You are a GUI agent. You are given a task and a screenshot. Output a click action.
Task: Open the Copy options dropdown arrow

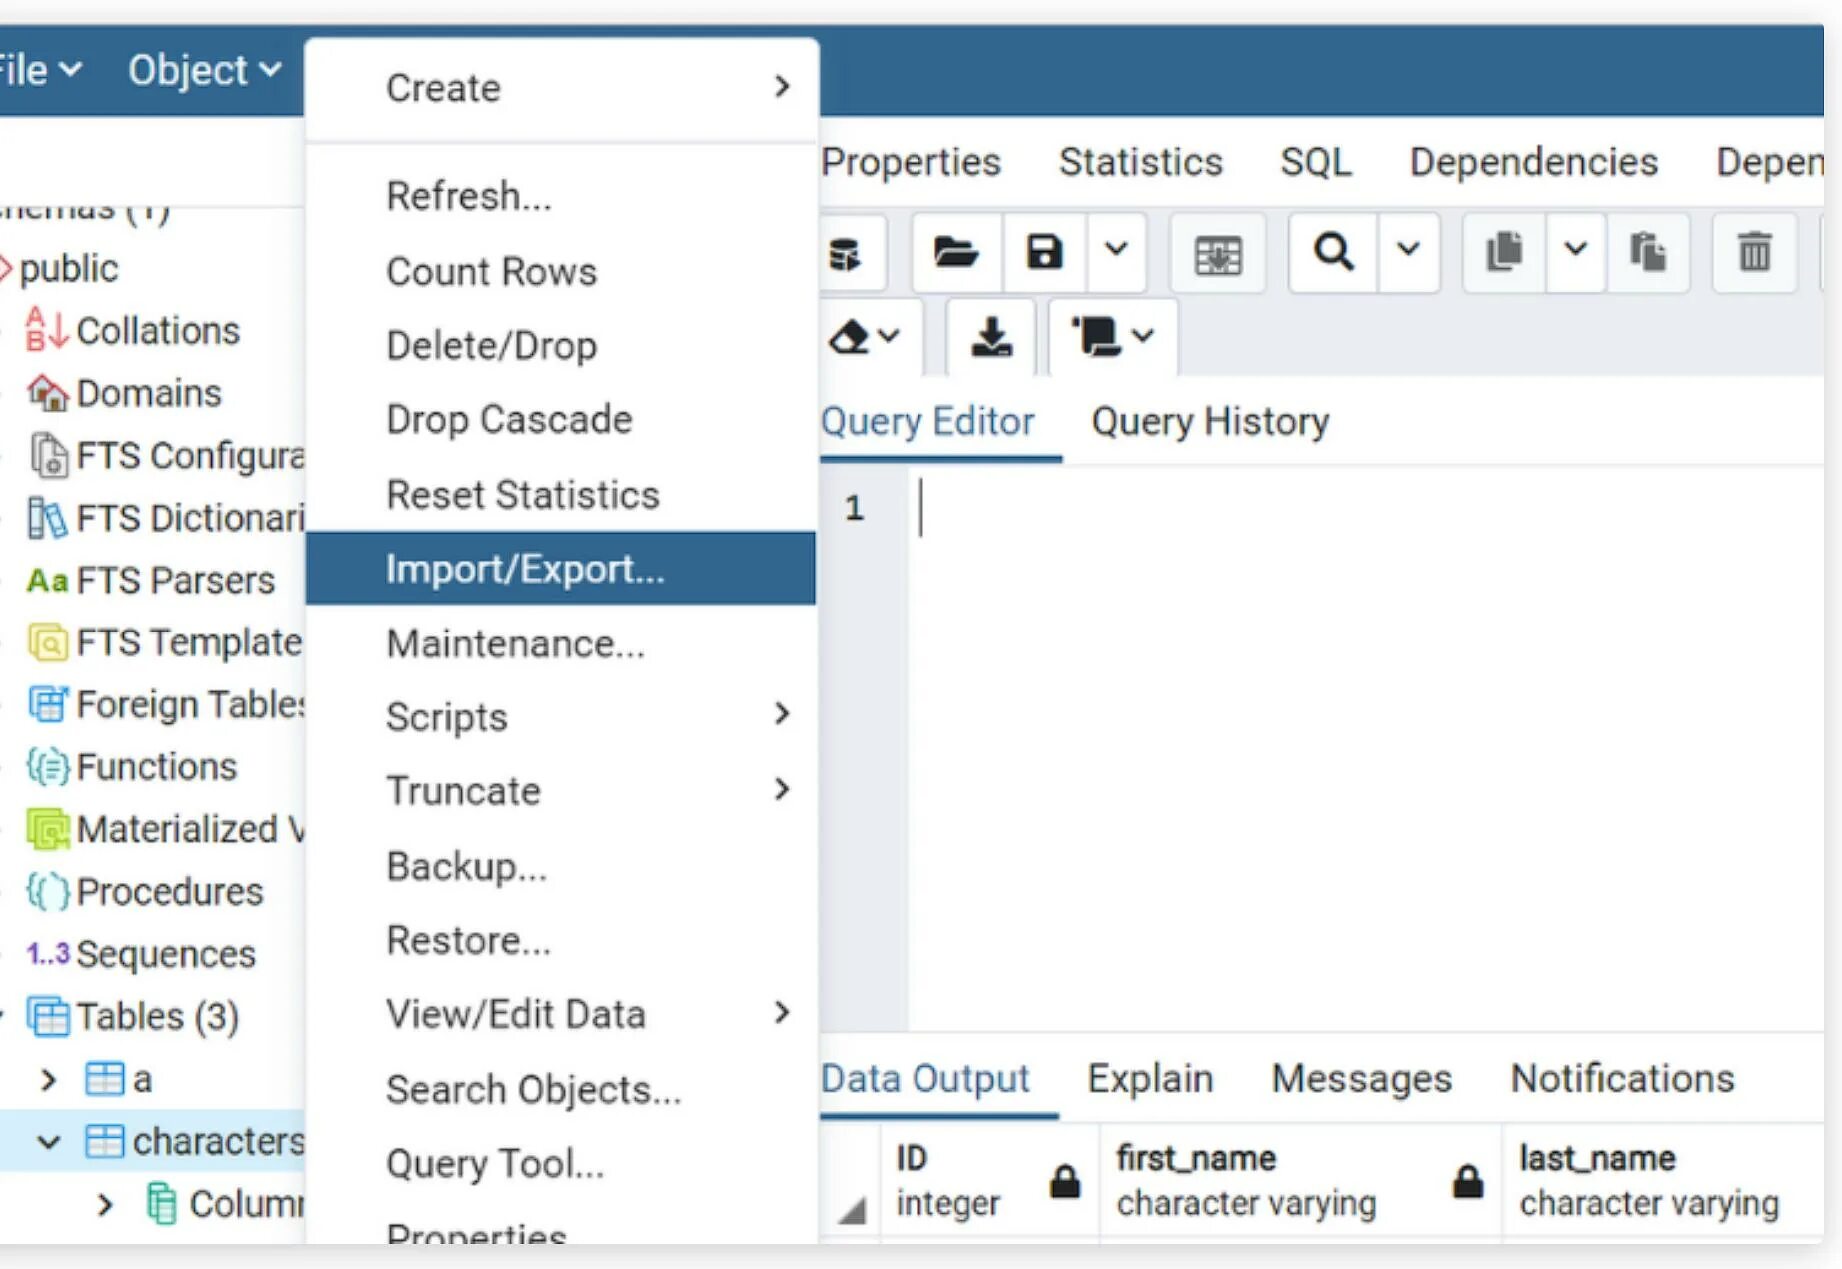[1576, 250]
